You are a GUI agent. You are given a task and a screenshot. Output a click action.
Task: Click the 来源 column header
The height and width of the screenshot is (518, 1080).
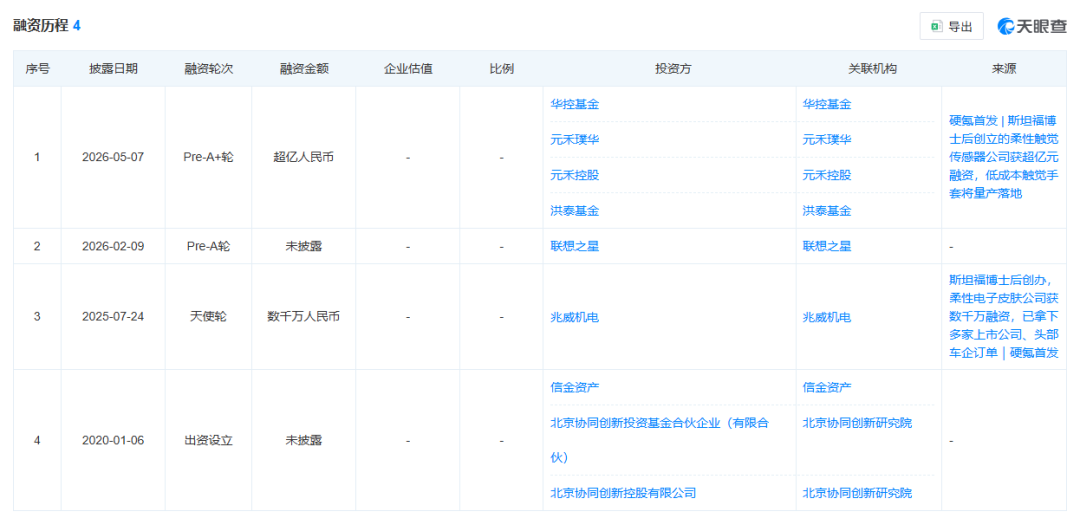click(1004, 69)
